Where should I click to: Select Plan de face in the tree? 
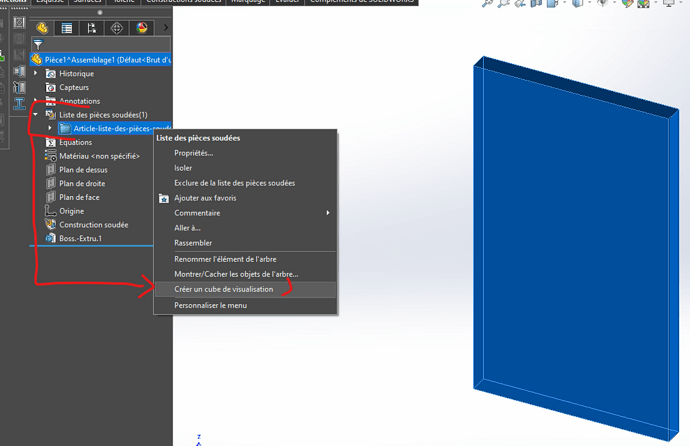click(79, 197)
